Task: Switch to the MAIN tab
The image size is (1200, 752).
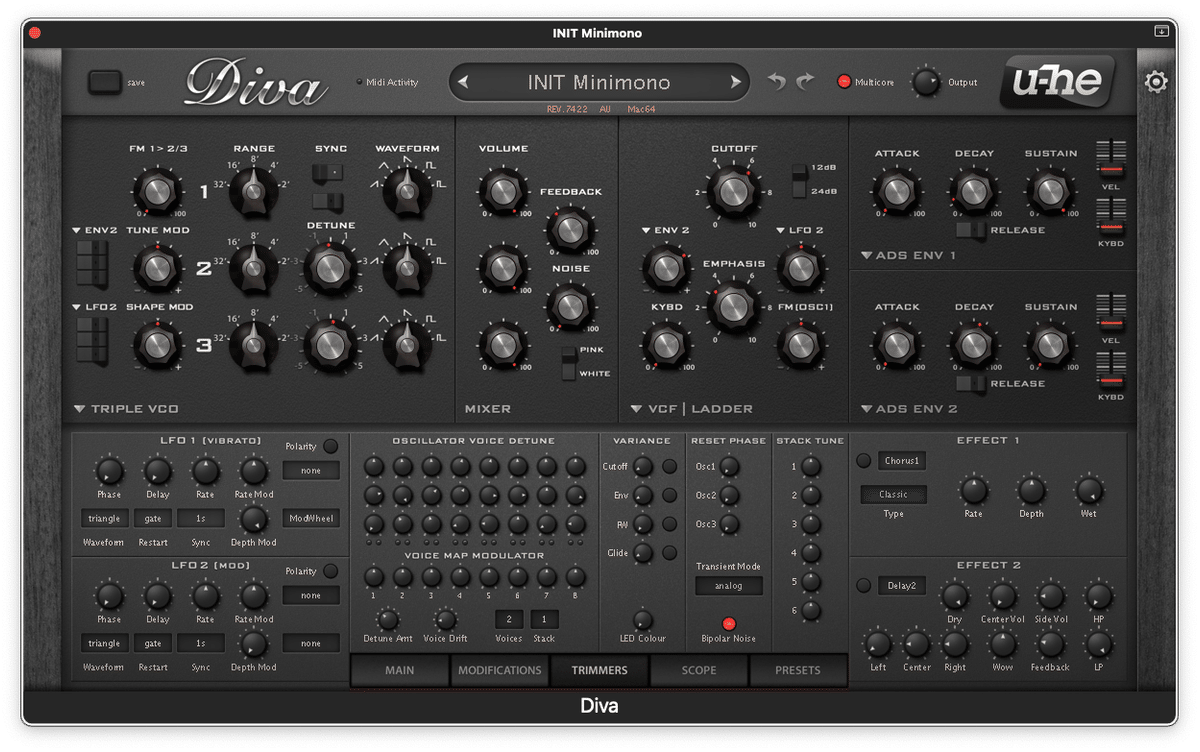Action: point(399,670)
